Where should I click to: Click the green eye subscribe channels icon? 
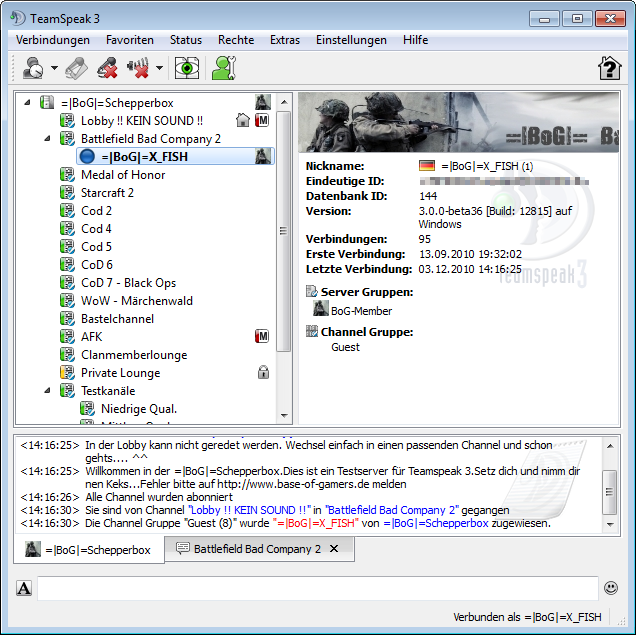click(186, 68)
